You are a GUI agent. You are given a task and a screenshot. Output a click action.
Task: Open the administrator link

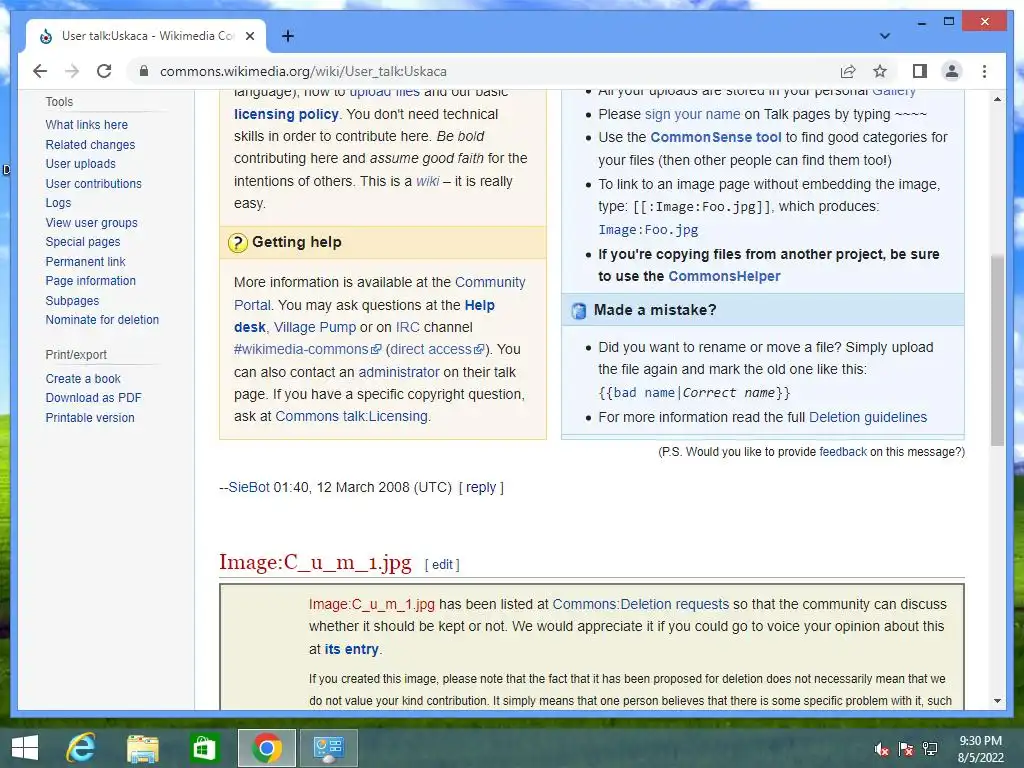pyautogui.click(x=399, y=372)
